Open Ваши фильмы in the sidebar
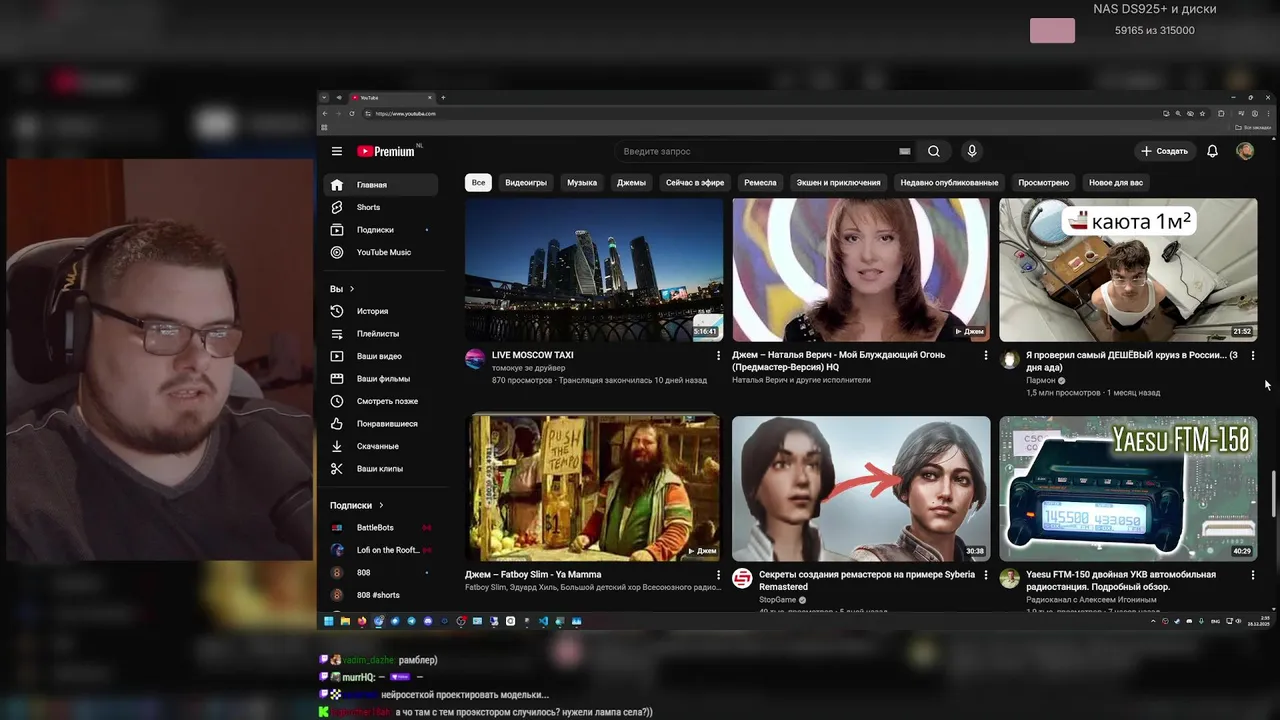Screen dimensions: 1280x720 (x=381, y=379)
